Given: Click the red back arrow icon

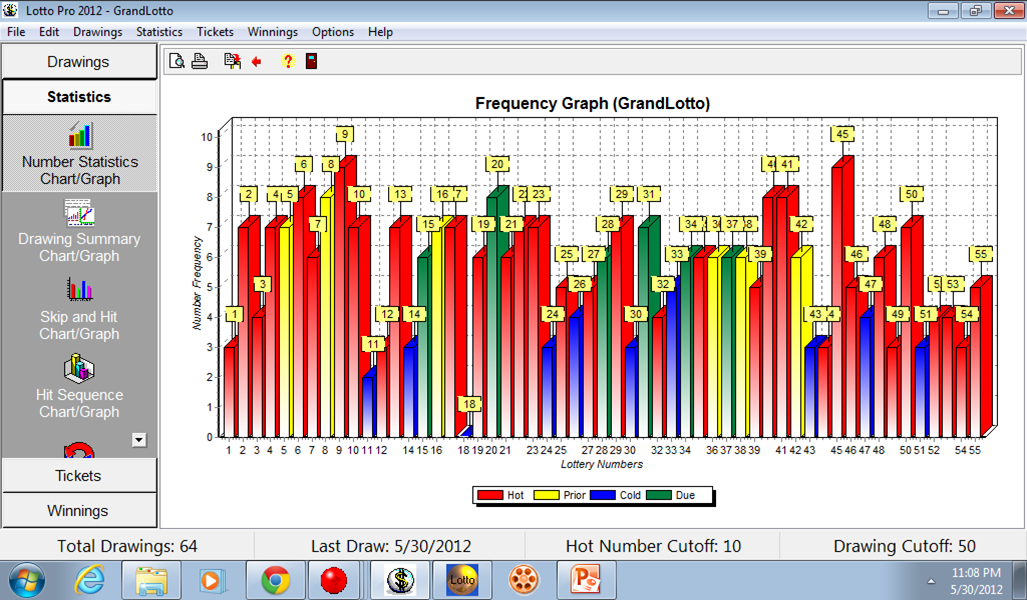Looking at the screenshot, I should (257, 62).
